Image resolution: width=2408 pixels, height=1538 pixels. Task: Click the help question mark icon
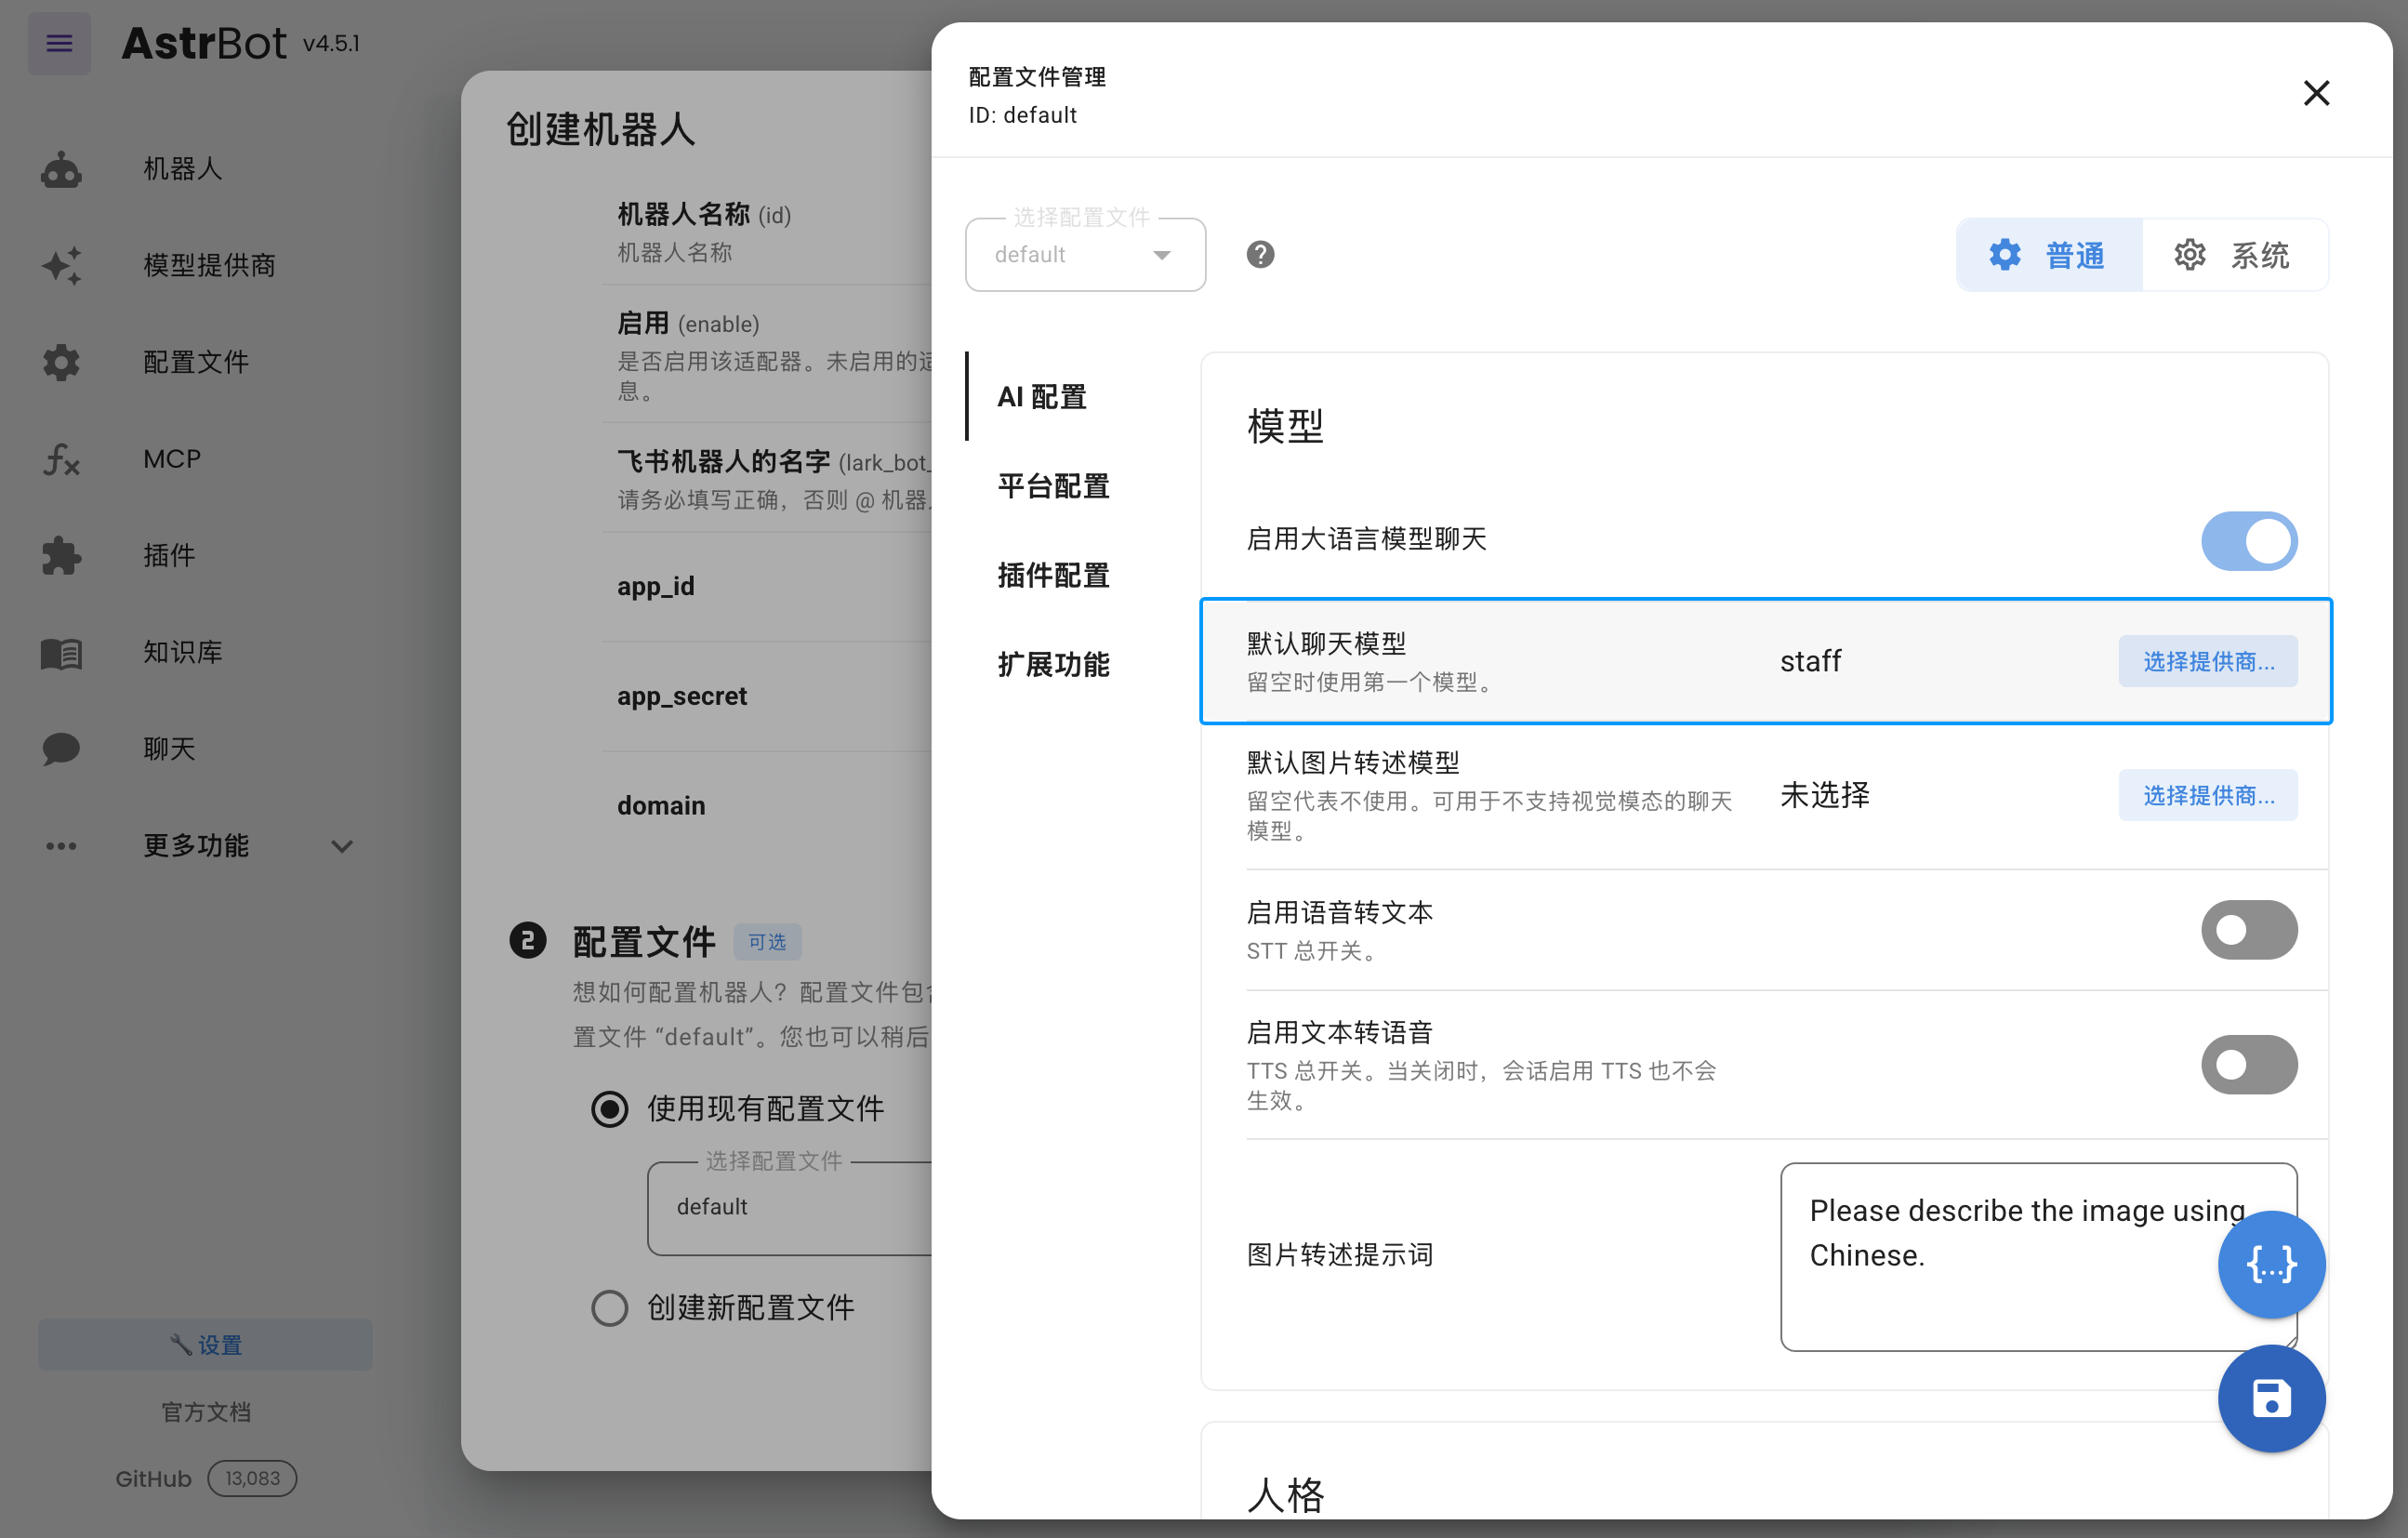[1259, 254]
